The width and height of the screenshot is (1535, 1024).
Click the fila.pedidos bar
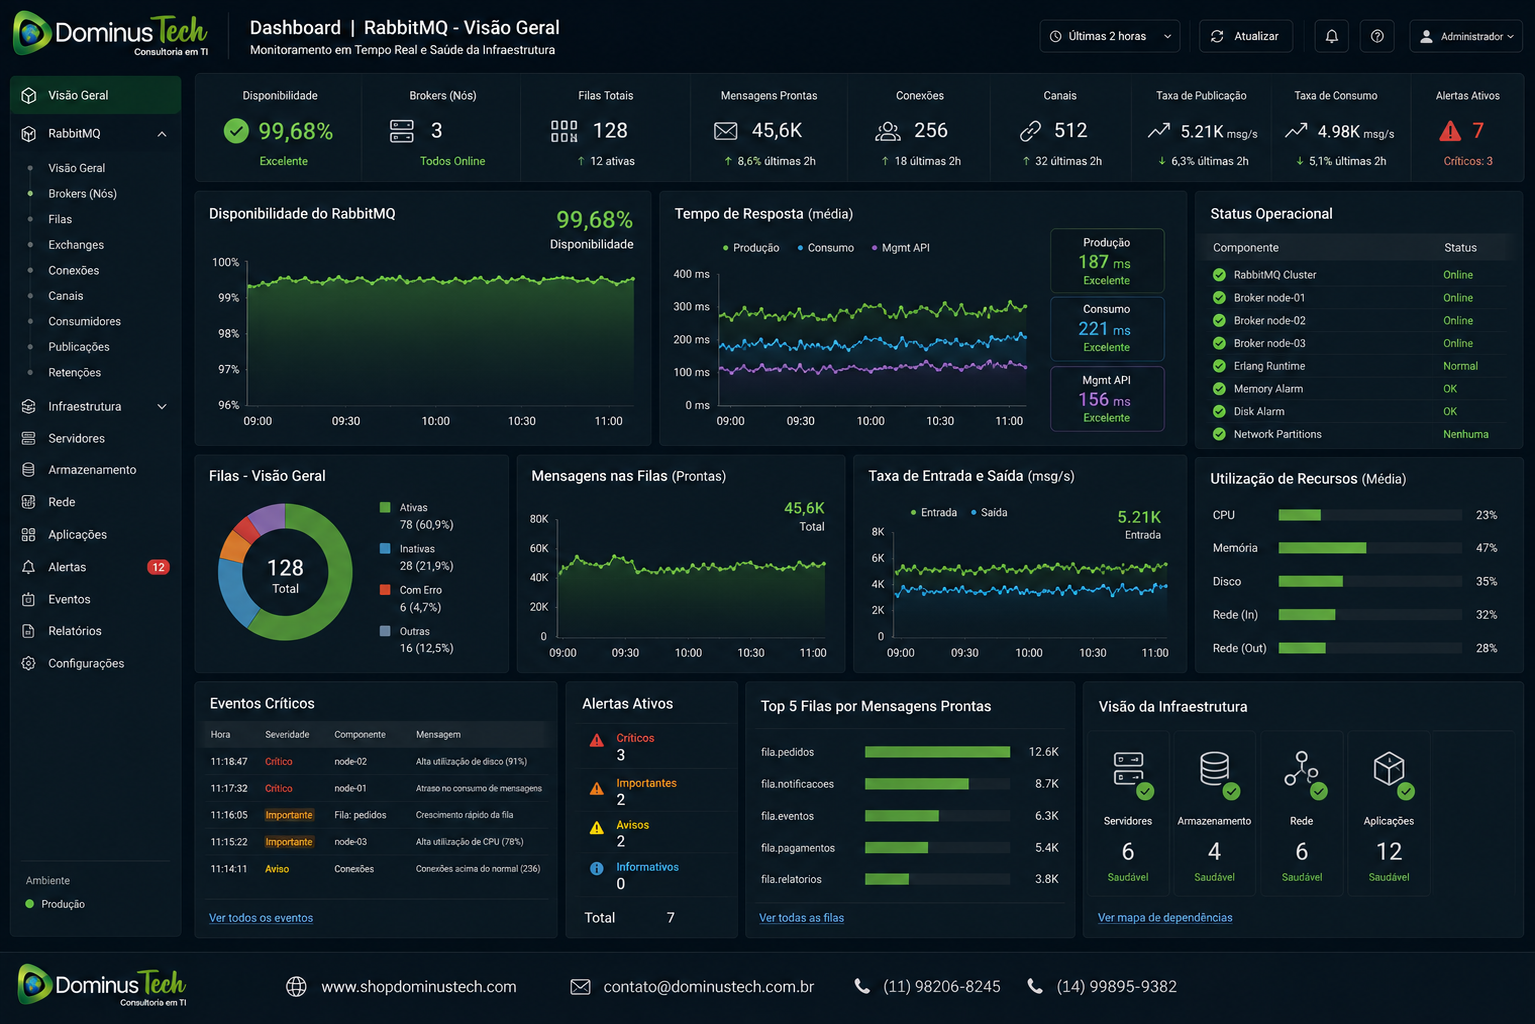tap(938, 752)
